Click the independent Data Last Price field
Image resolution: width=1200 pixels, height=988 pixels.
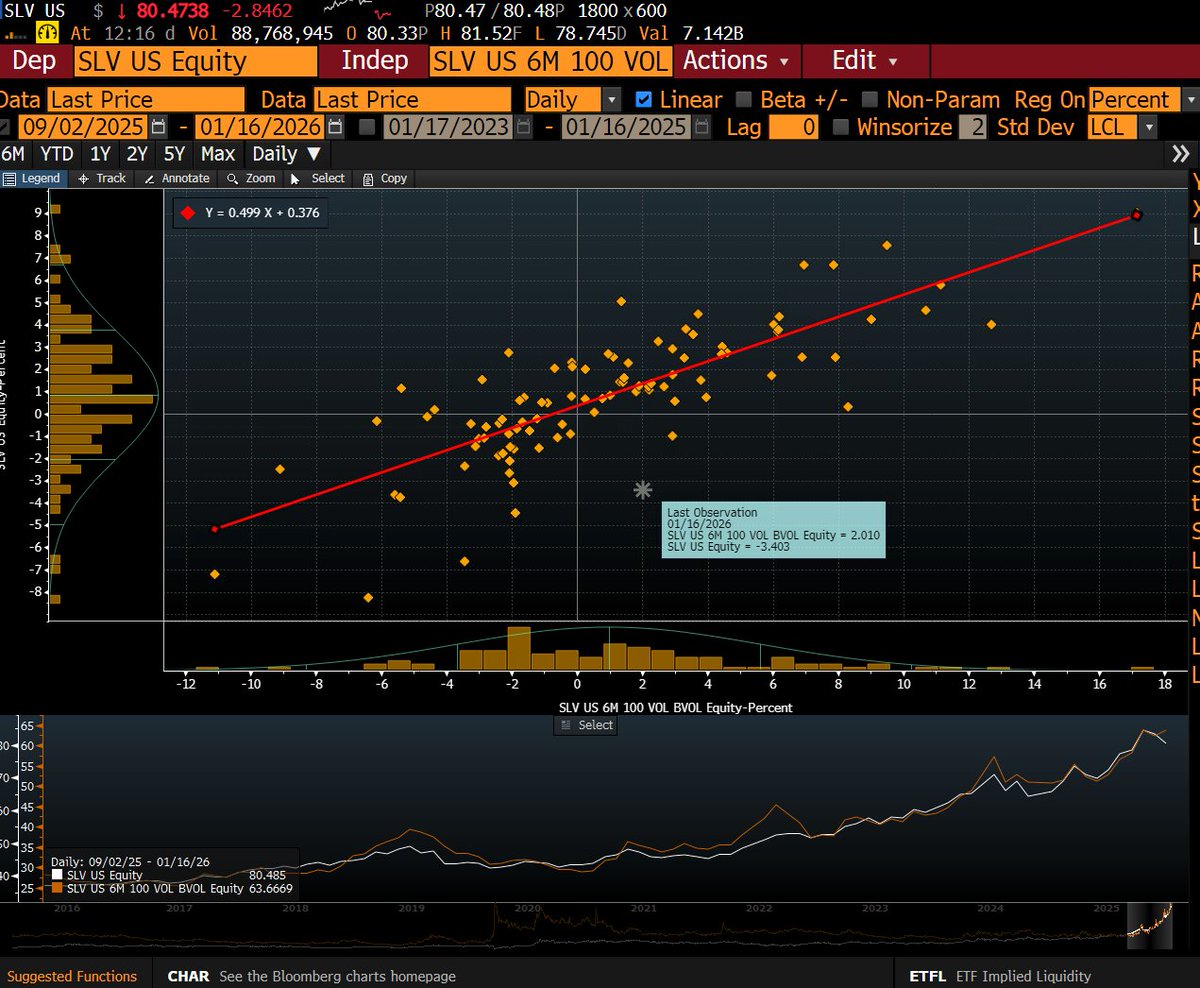coord(412,99)
